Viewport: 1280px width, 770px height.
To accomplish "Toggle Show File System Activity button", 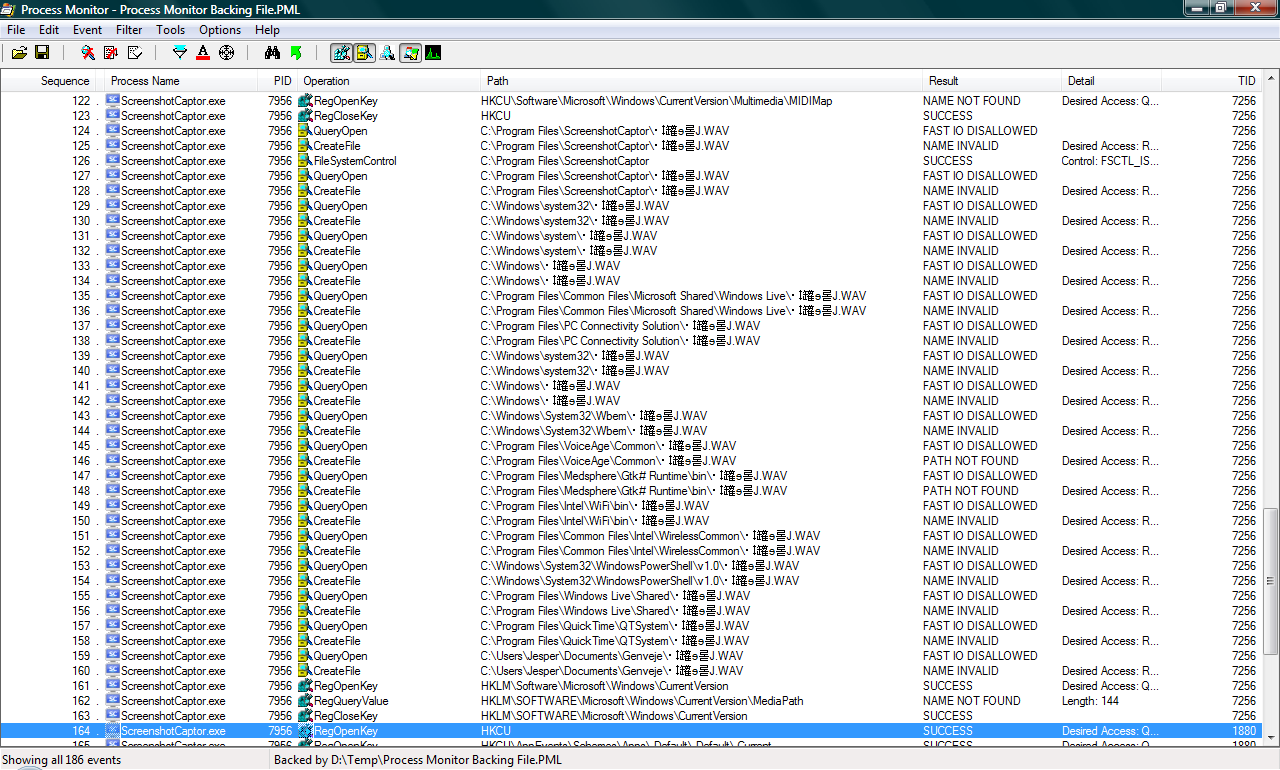I will point(364,53).
